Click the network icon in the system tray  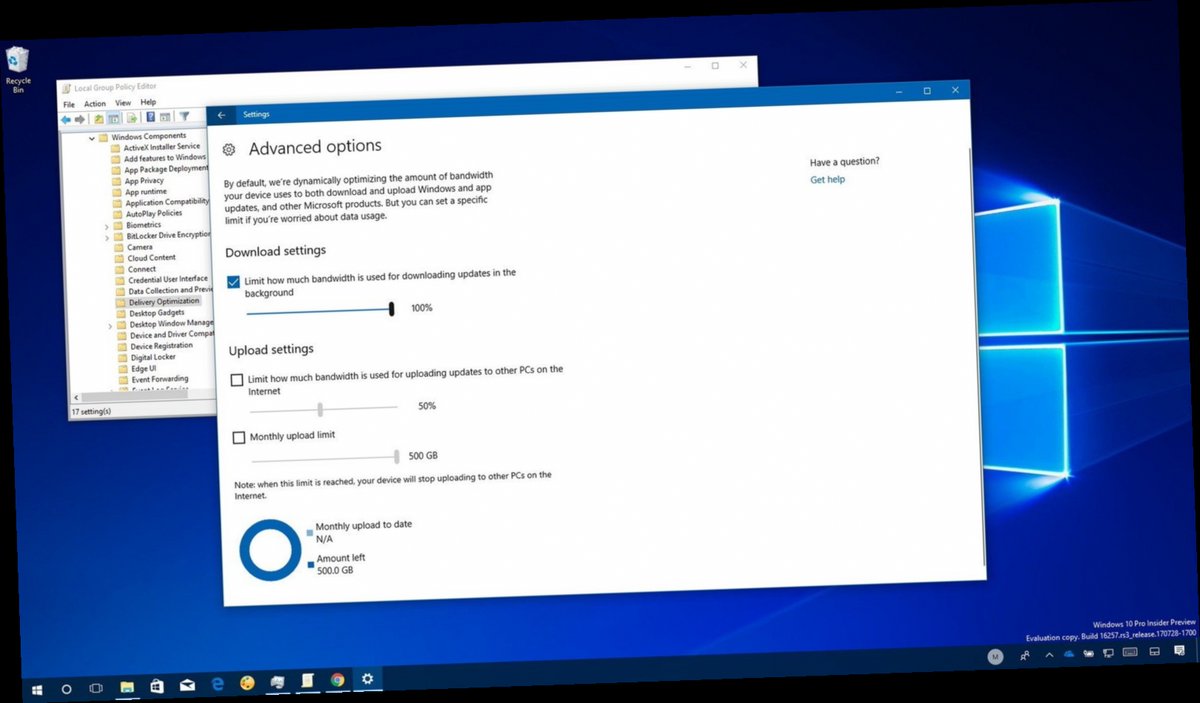pos(1108,653)
